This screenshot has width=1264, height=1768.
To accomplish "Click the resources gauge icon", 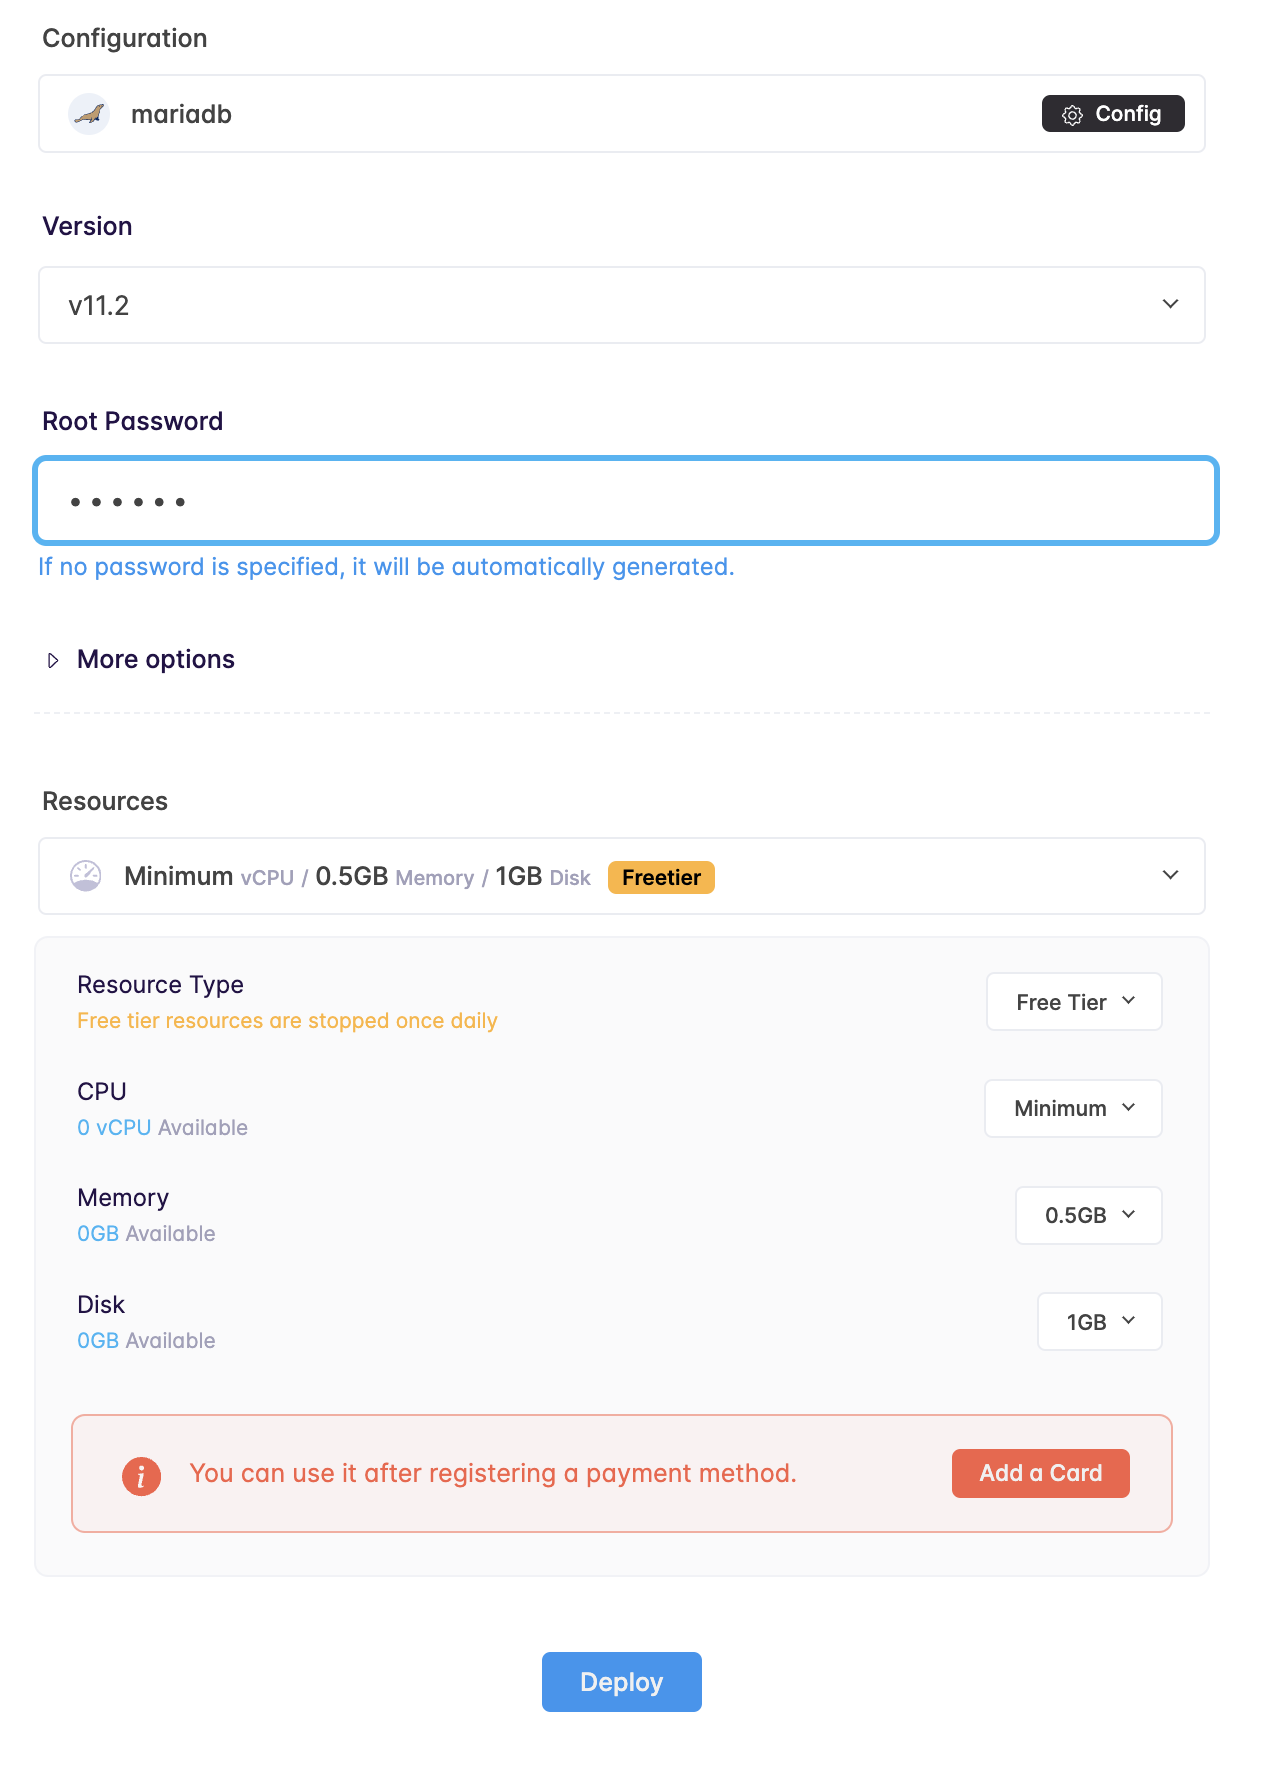I will click(86, 876).
